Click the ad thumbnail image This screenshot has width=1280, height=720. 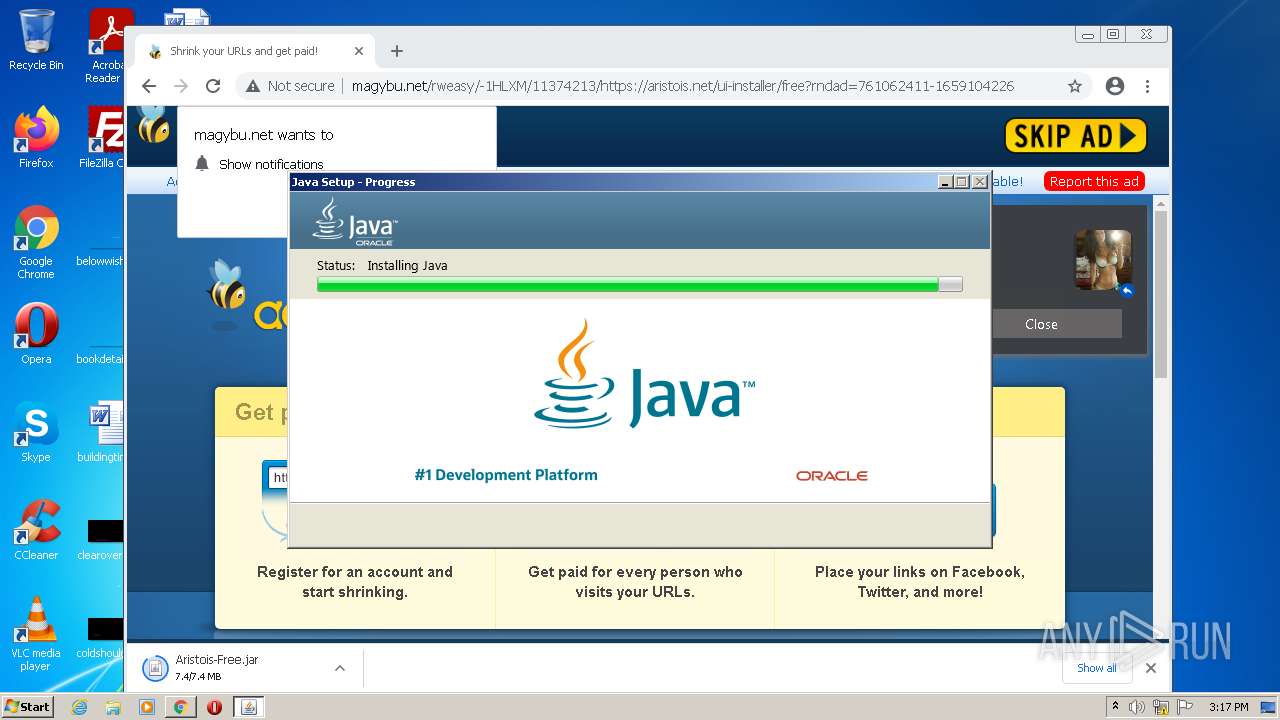point(1103,260)
